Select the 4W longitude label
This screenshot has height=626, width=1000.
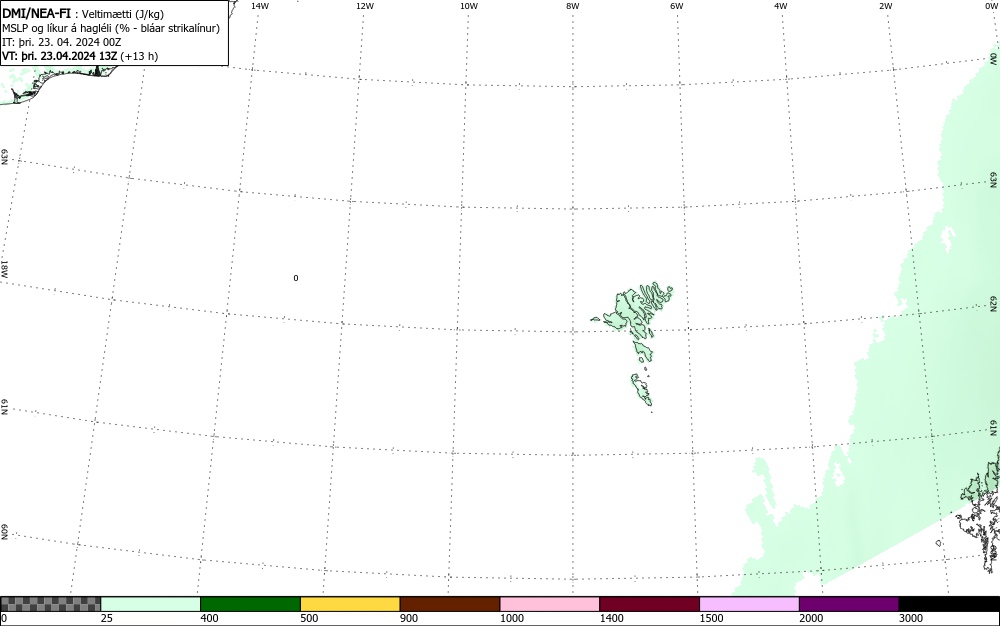pyautogui.click(x=781, y=6)
